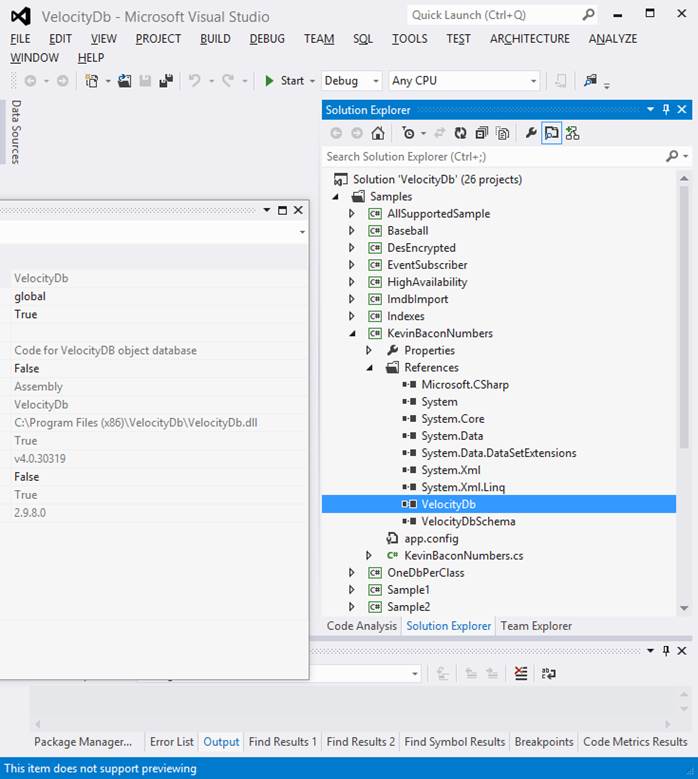The height and width of the screenshot is (779, 698).
Task: Click Go to Previous Message in Output
Action: pyautogui.click(x=471, y=674)
